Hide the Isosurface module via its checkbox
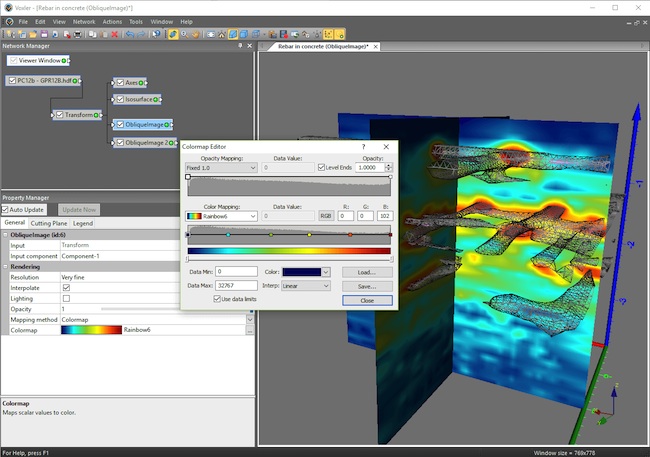The height and width of the screenshot is (457, 650). pos(120,99)
